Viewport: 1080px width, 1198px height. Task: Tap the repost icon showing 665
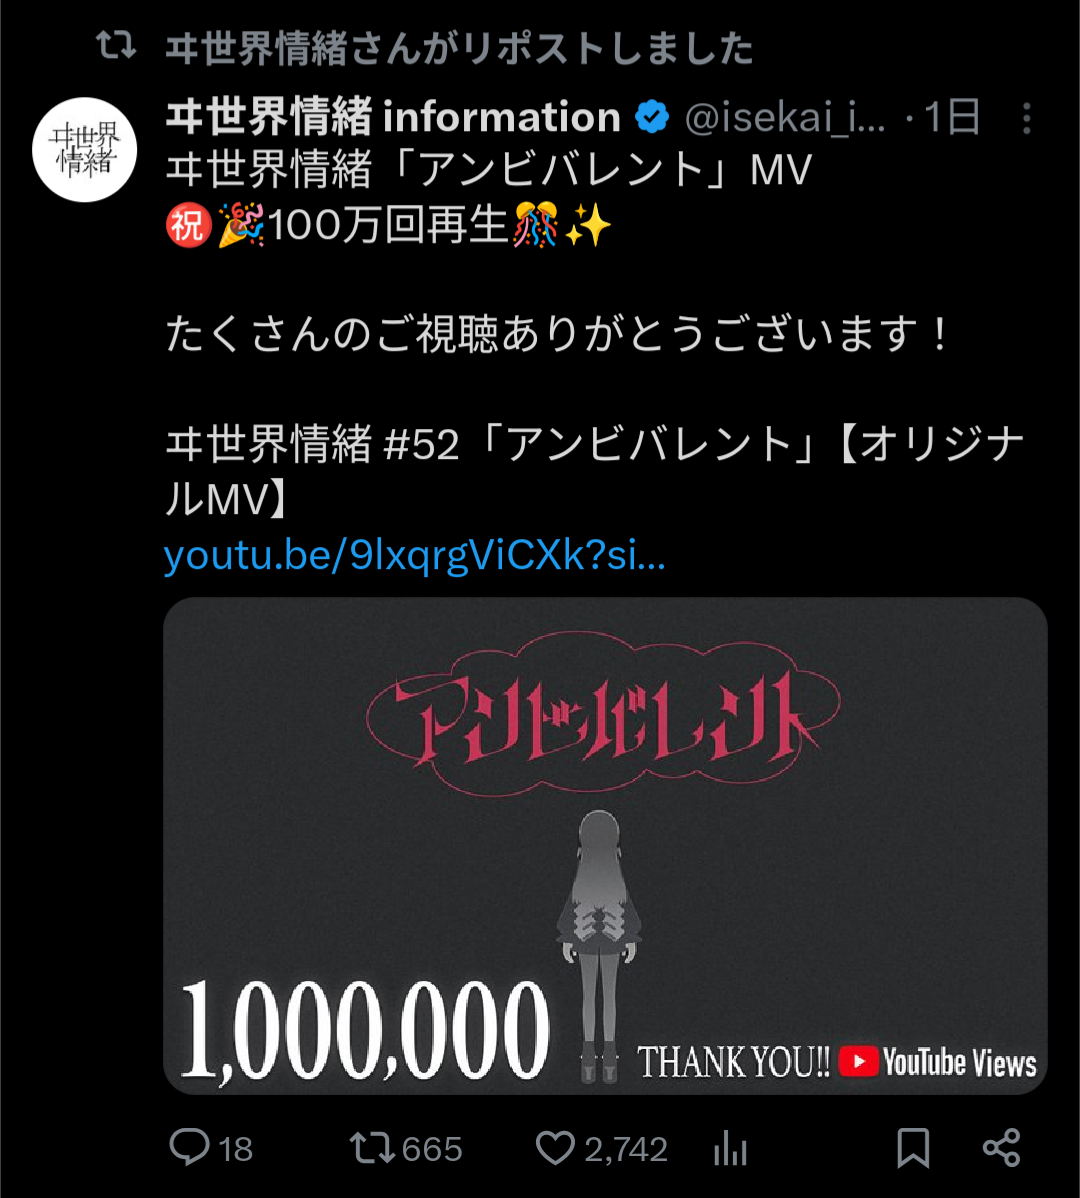click(x=371, y=1148)
